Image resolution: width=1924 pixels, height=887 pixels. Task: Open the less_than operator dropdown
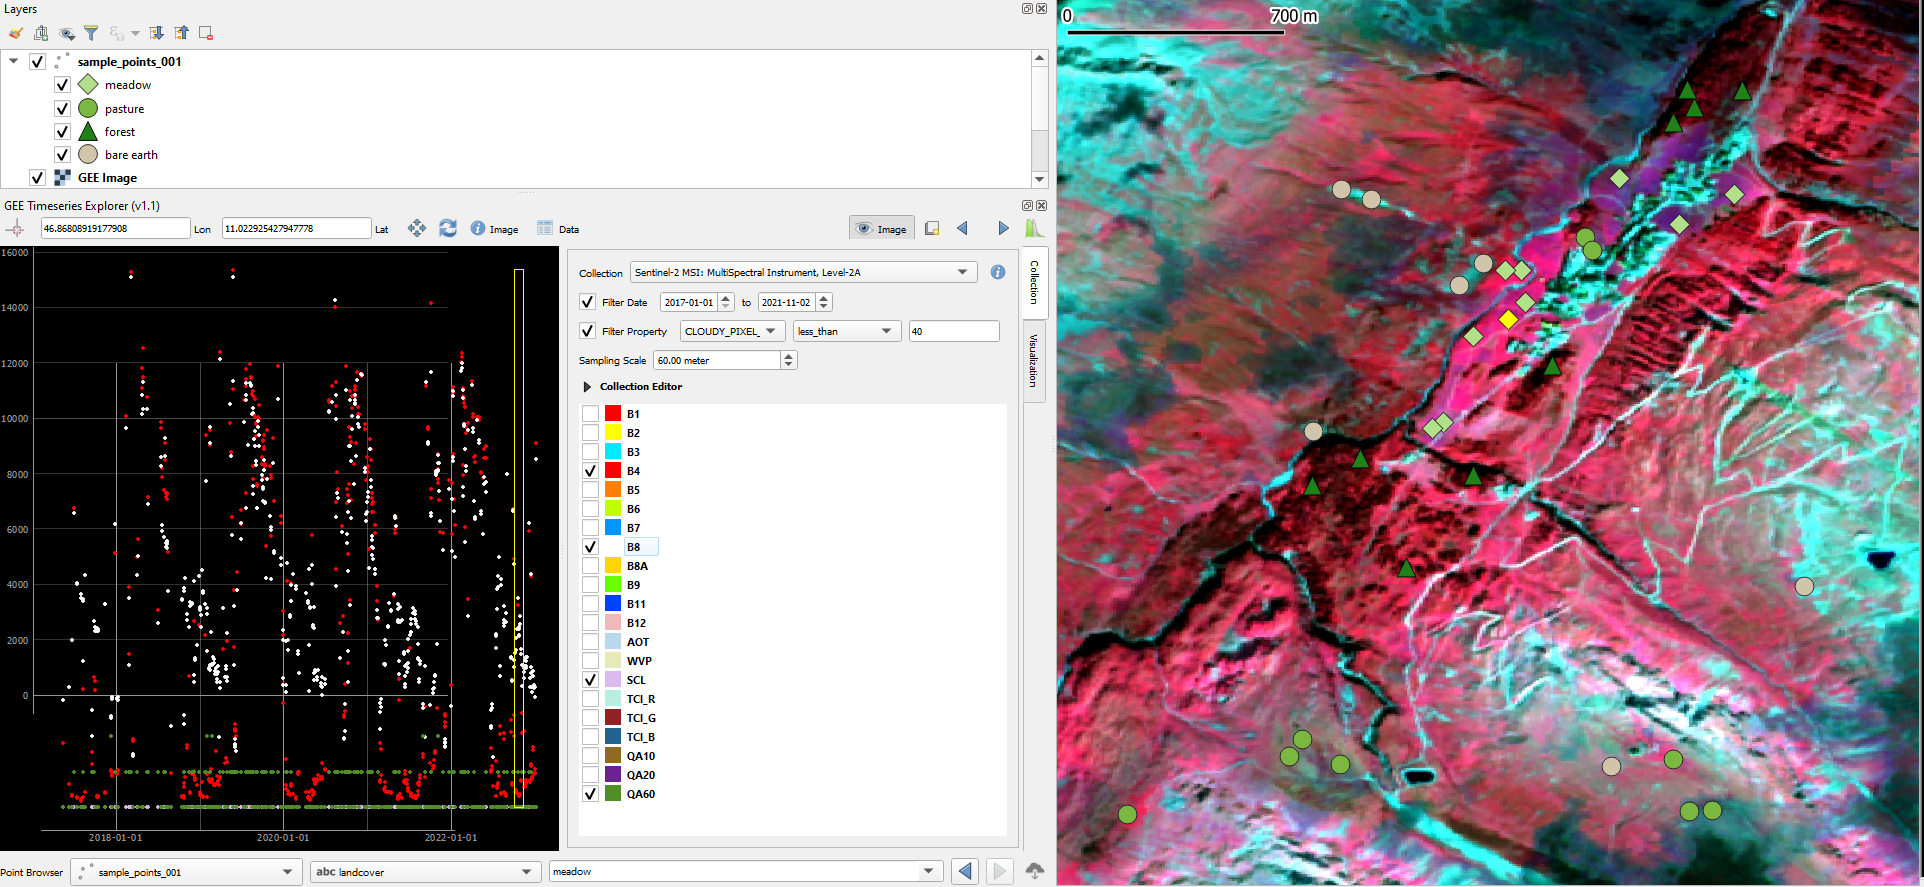pos(845,331)
